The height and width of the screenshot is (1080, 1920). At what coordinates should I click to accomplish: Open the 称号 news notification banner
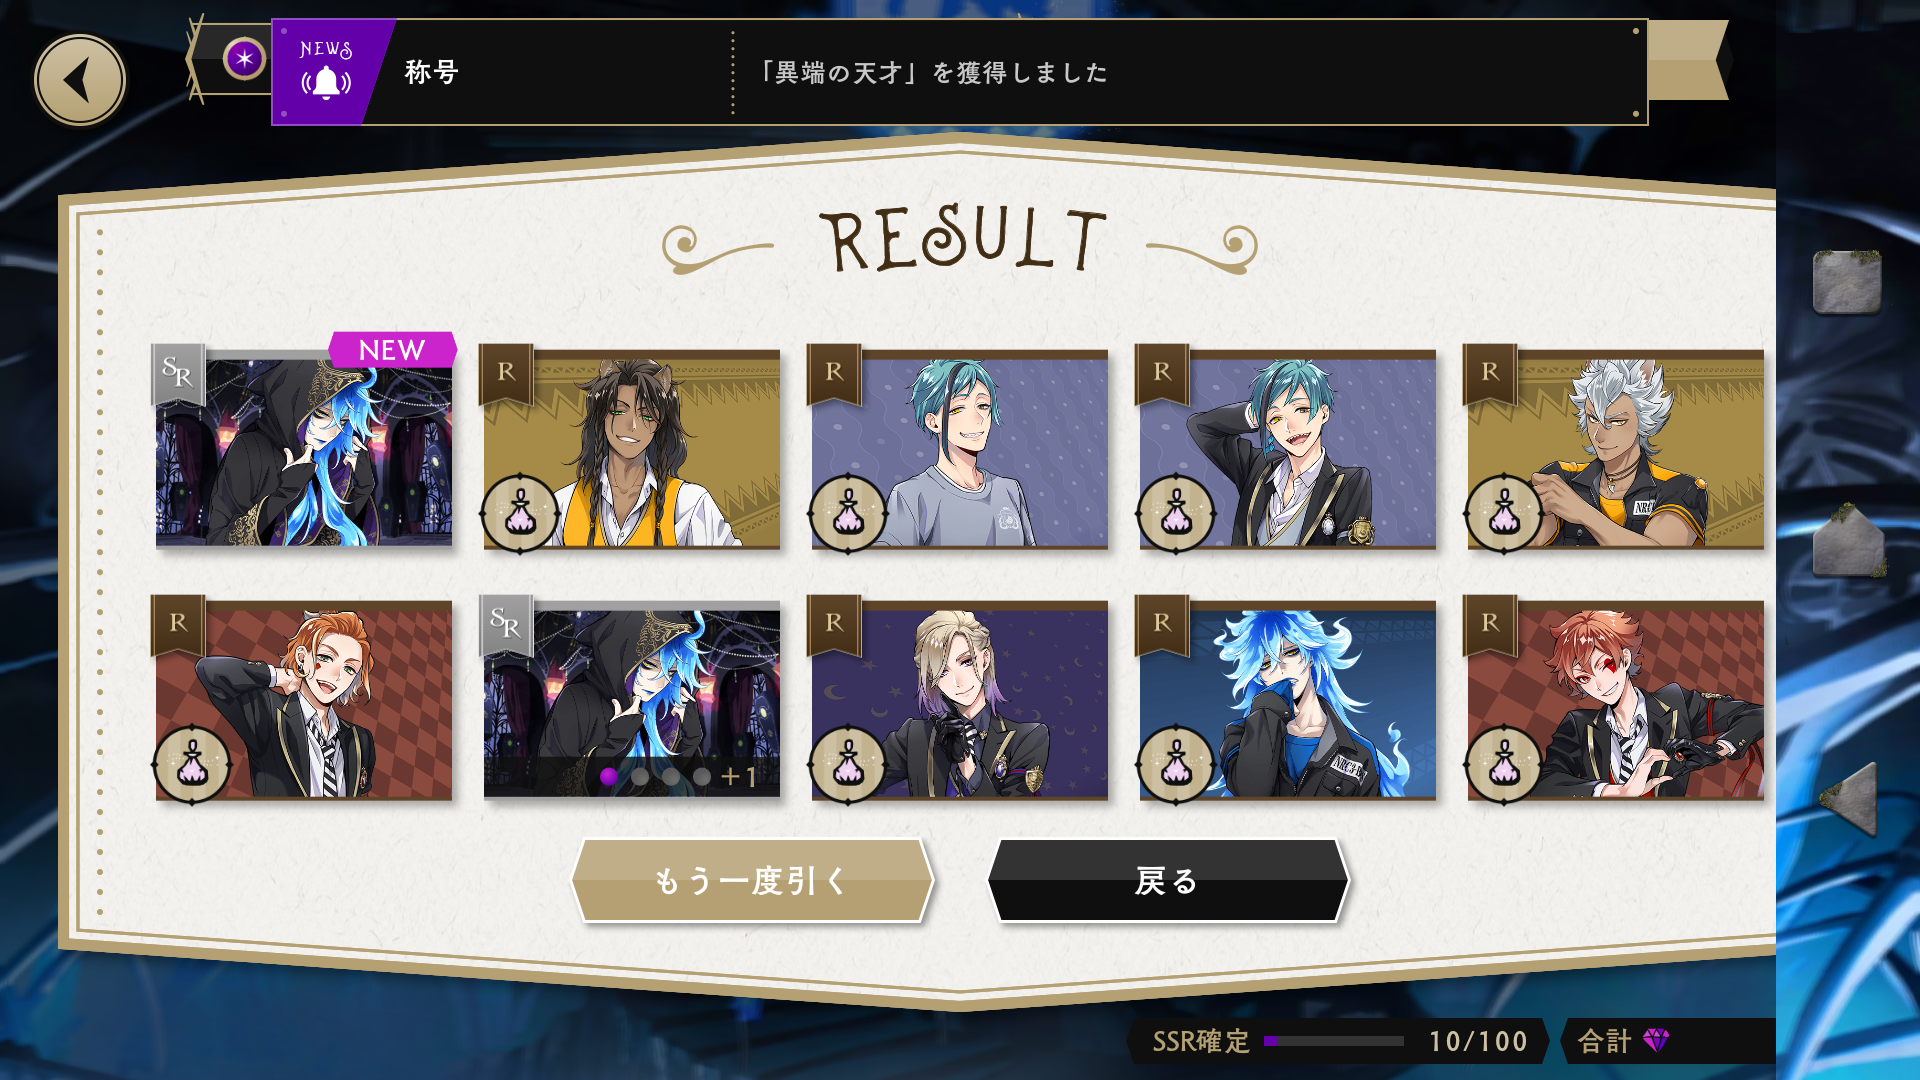point(960,72)
